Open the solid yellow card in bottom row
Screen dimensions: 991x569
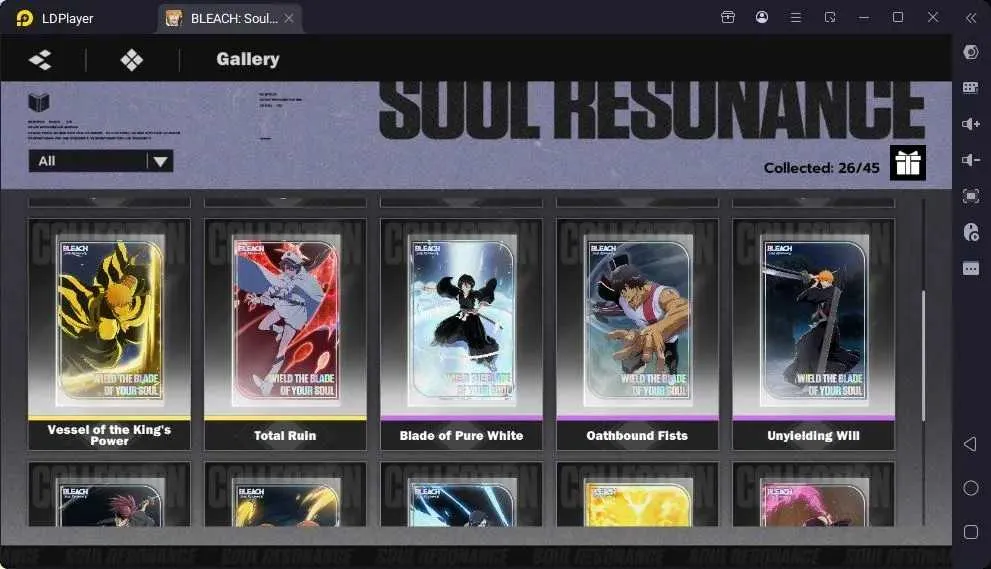[637, 494]
